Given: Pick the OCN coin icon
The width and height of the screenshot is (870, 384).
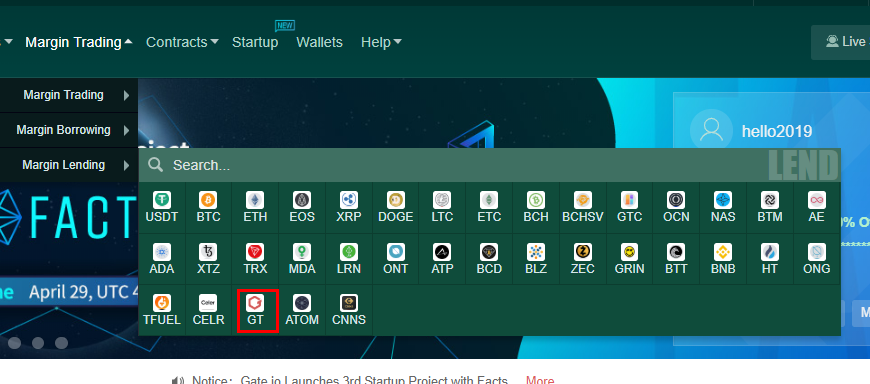Looking at the screenshot, I should tap(676, 200).
